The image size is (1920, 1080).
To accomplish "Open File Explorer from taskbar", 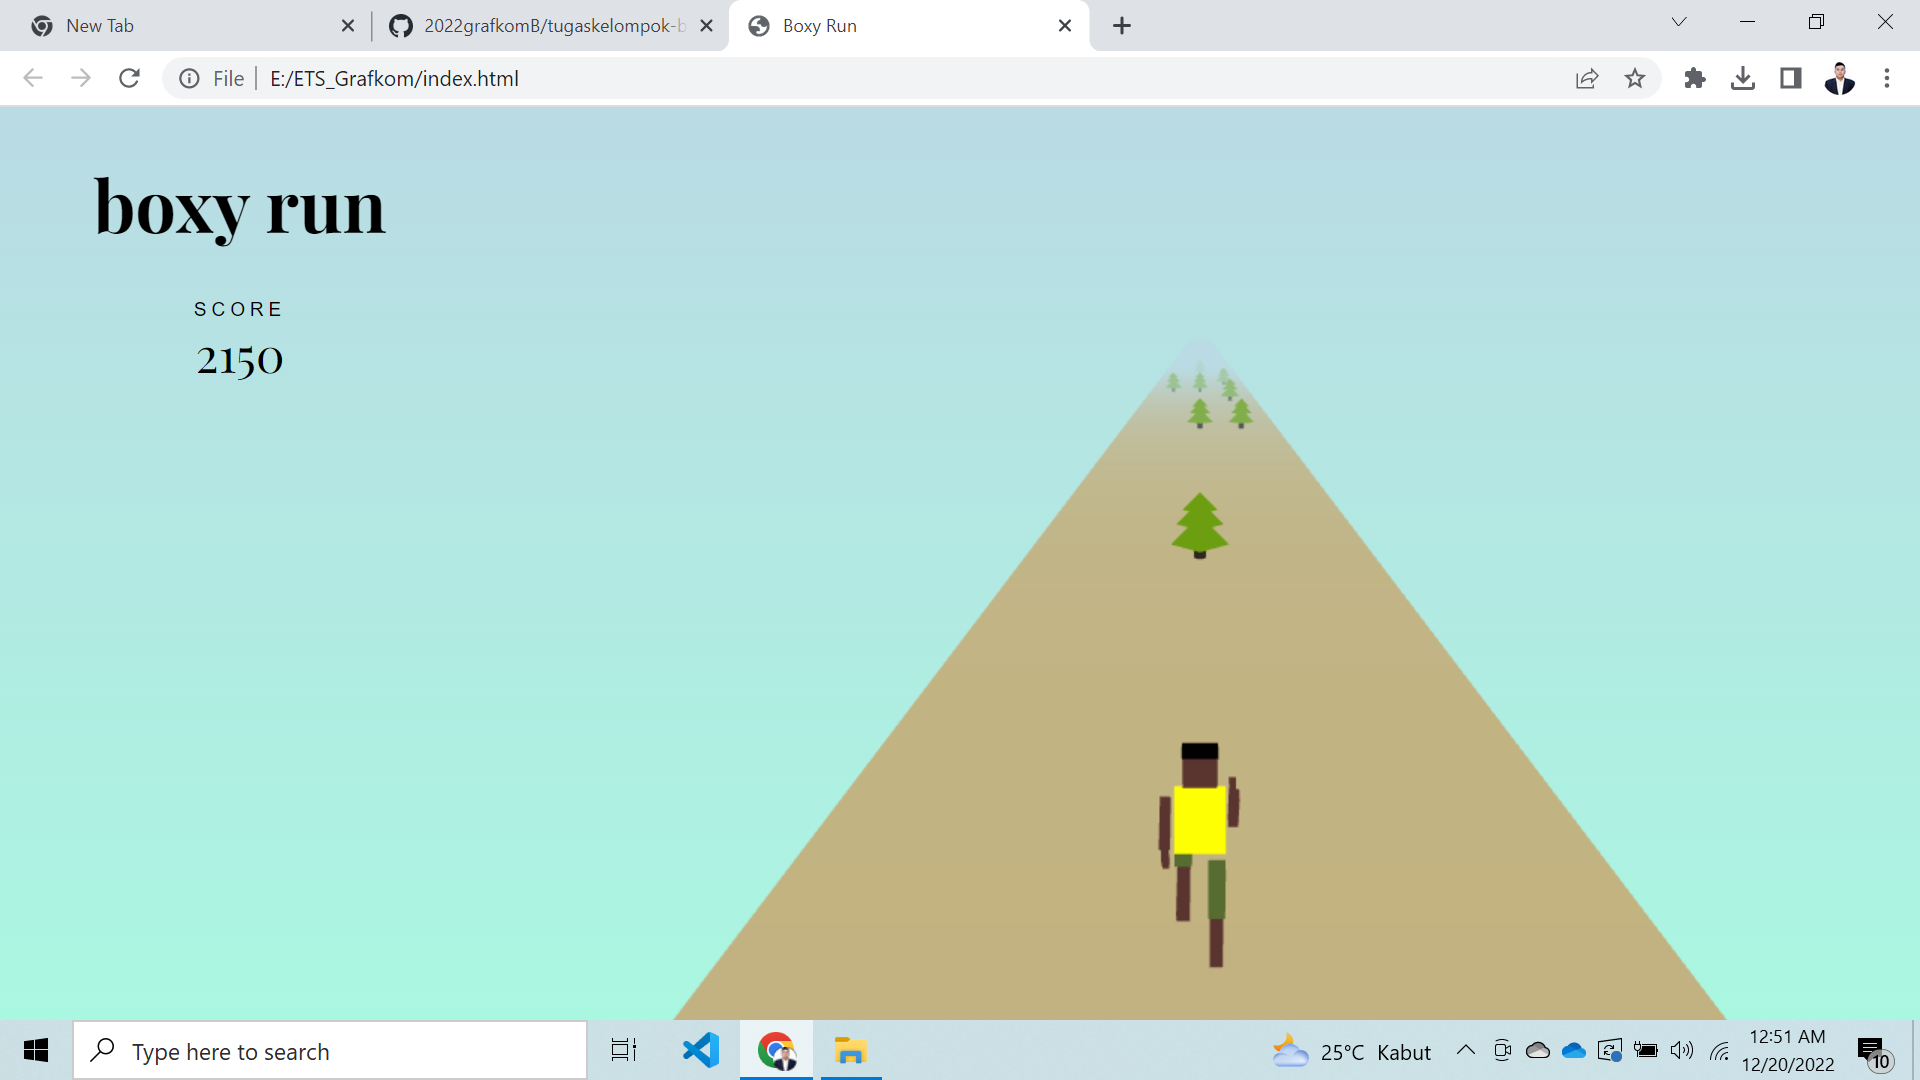I will 851,1050.
